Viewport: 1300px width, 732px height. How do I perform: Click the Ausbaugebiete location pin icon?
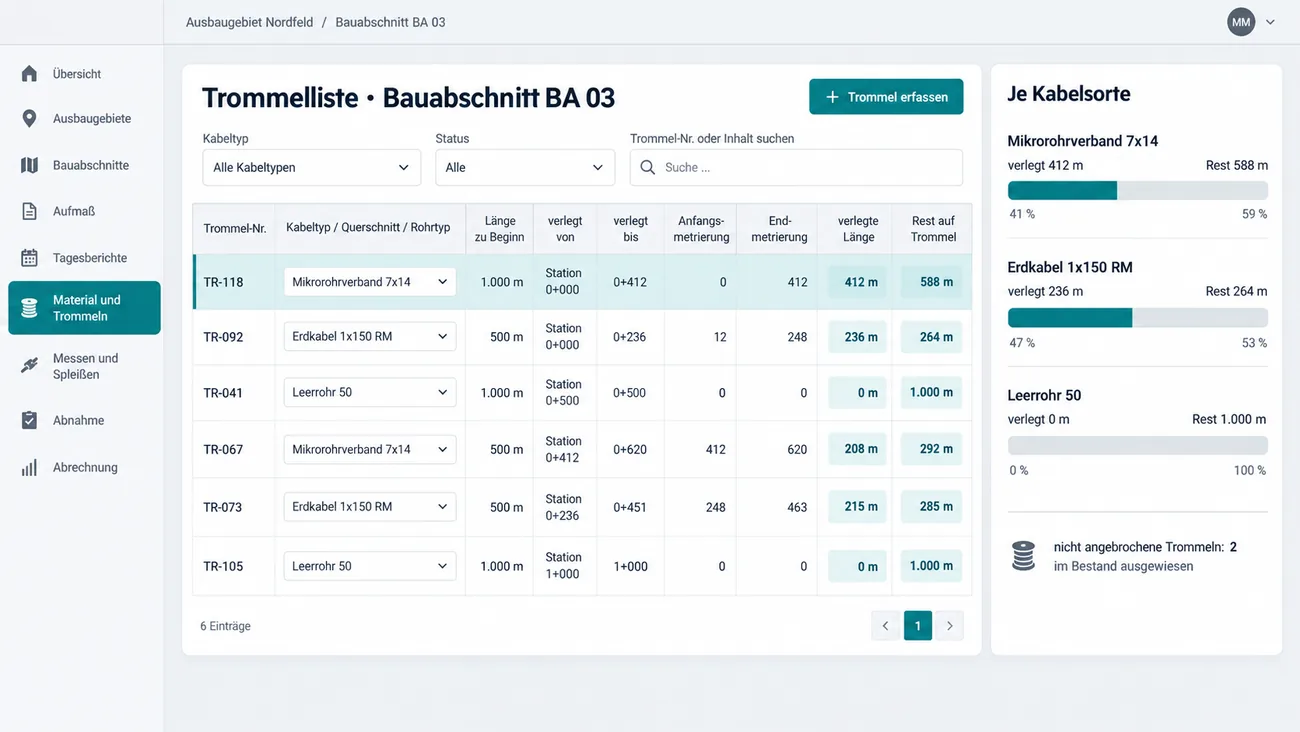click(x=29, y=119)
